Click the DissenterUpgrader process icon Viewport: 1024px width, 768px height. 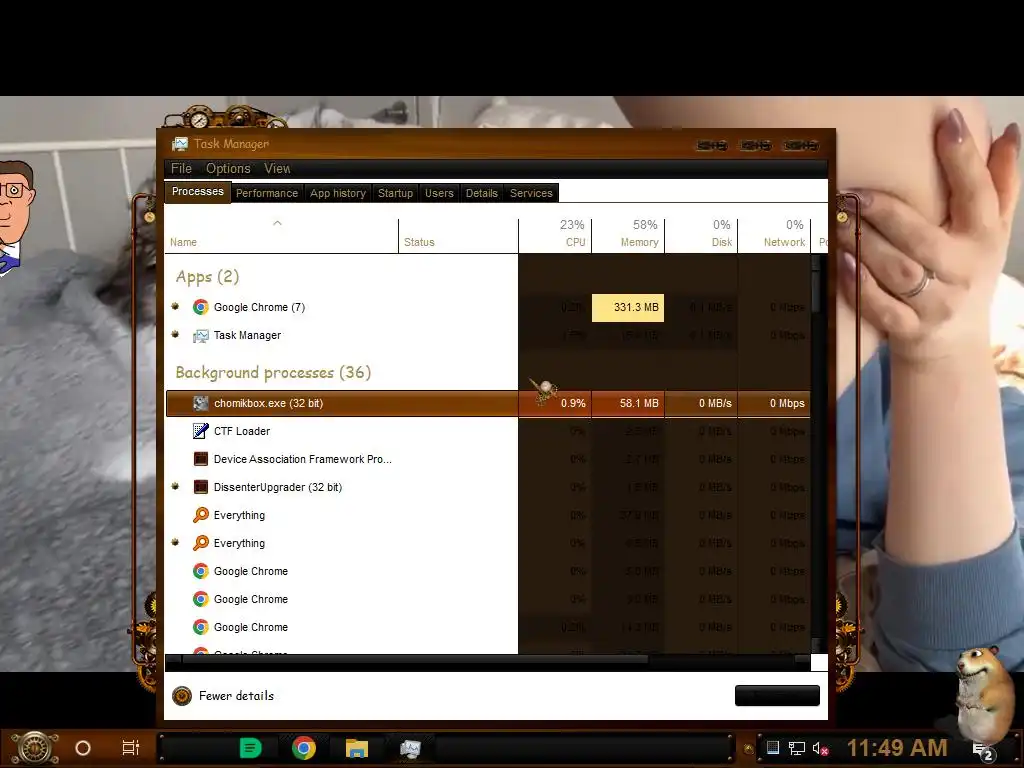[x=200, y=487]
